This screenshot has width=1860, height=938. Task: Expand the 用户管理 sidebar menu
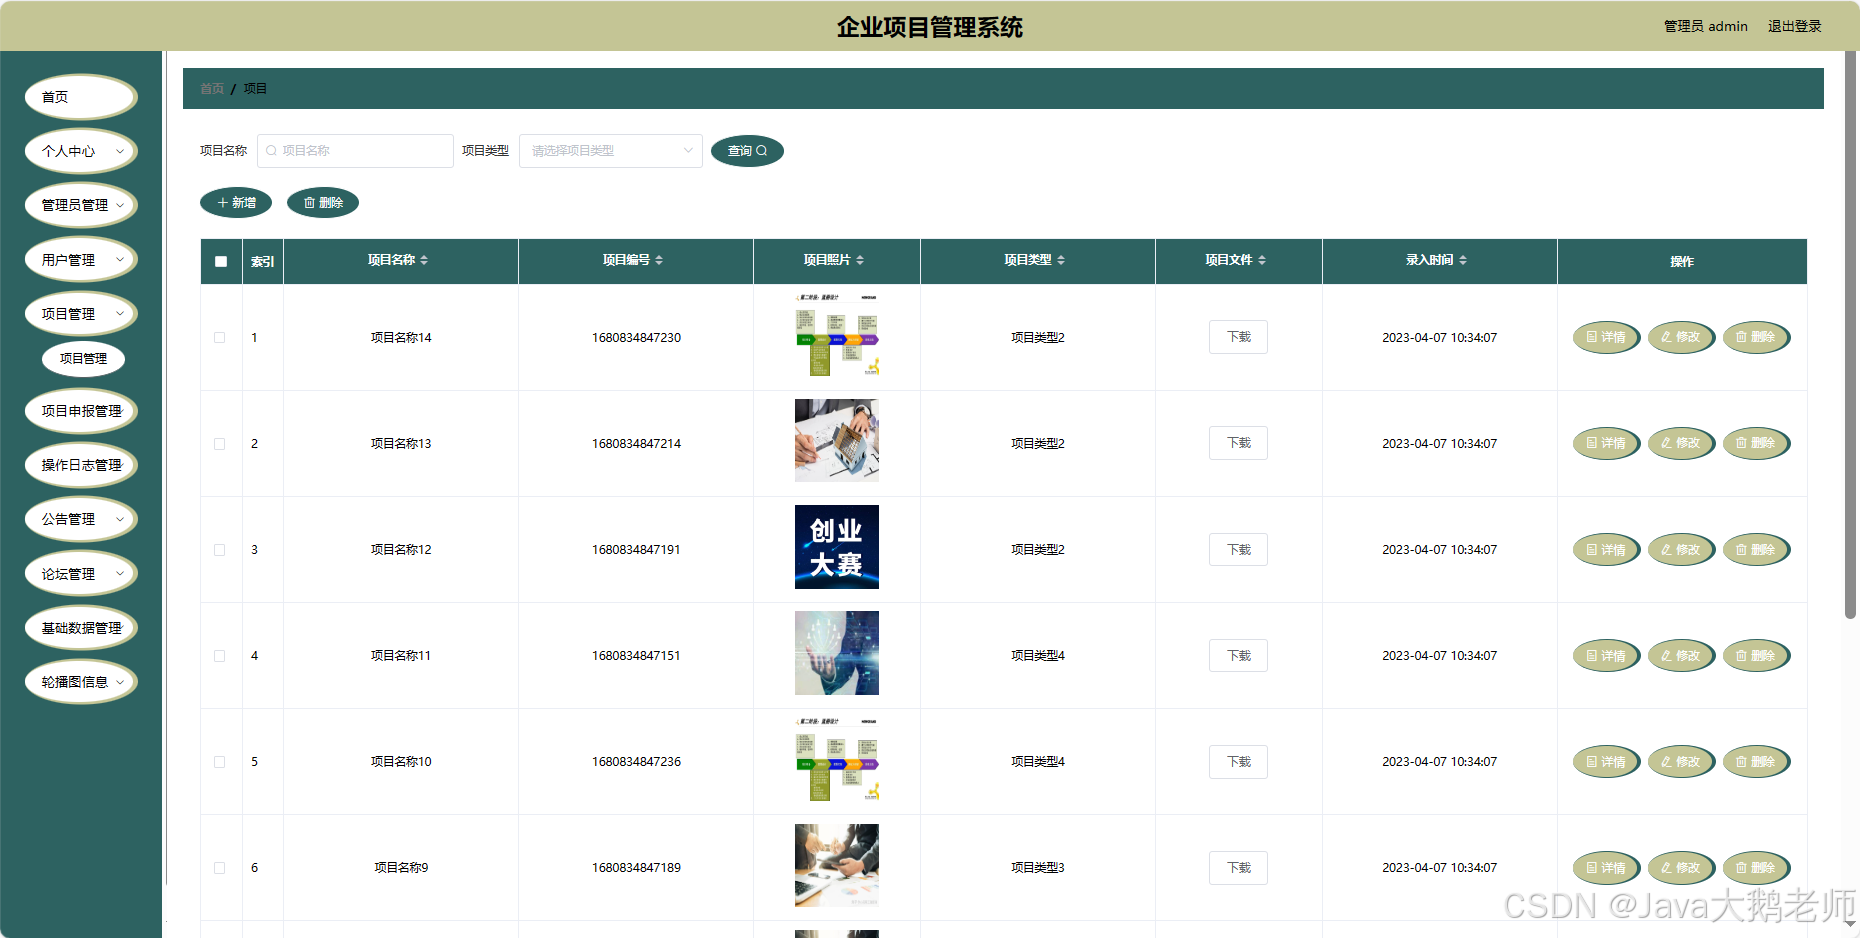(x=81, y=260)
